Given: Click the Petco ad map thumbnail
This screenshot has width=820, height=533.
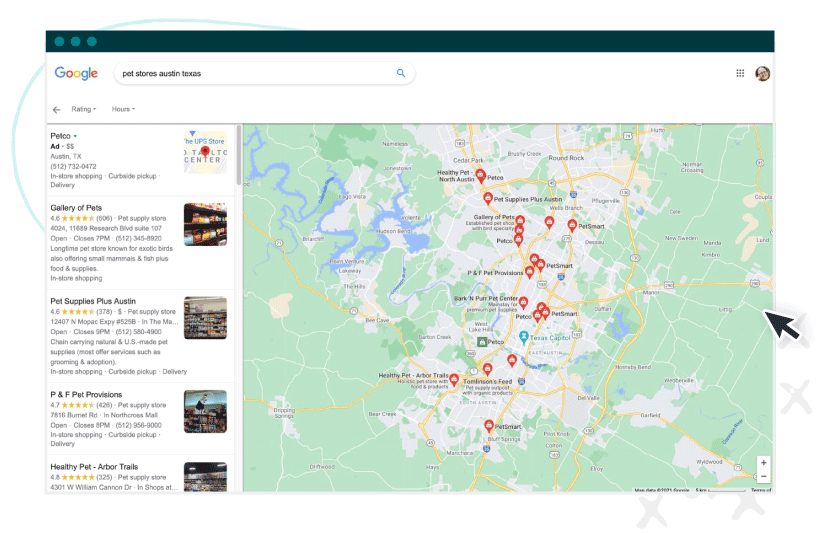Looking at the screenshot, I should 206,152.
